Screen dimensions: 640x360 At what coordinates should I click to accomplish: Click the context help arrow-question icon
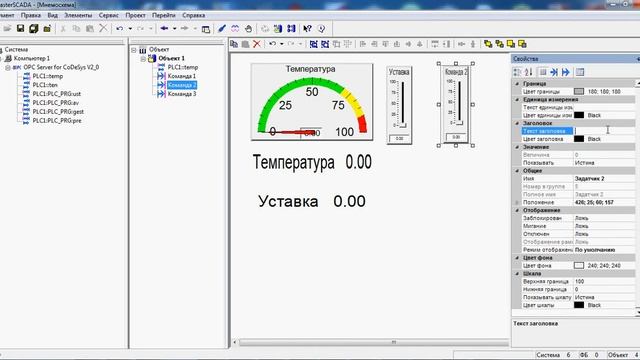coord(307,29)
